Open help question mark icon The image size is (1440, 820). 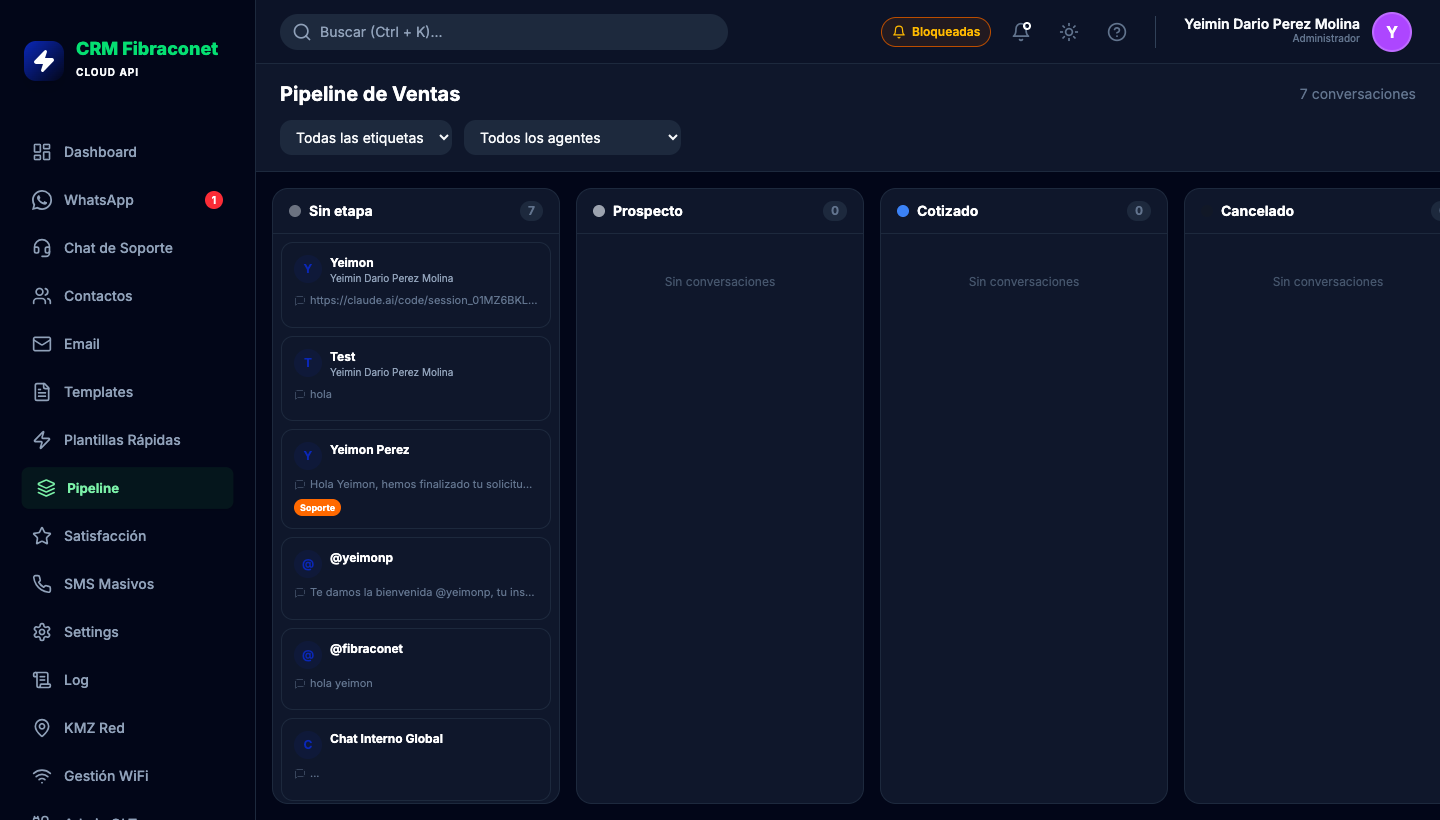coord(1117,32)
